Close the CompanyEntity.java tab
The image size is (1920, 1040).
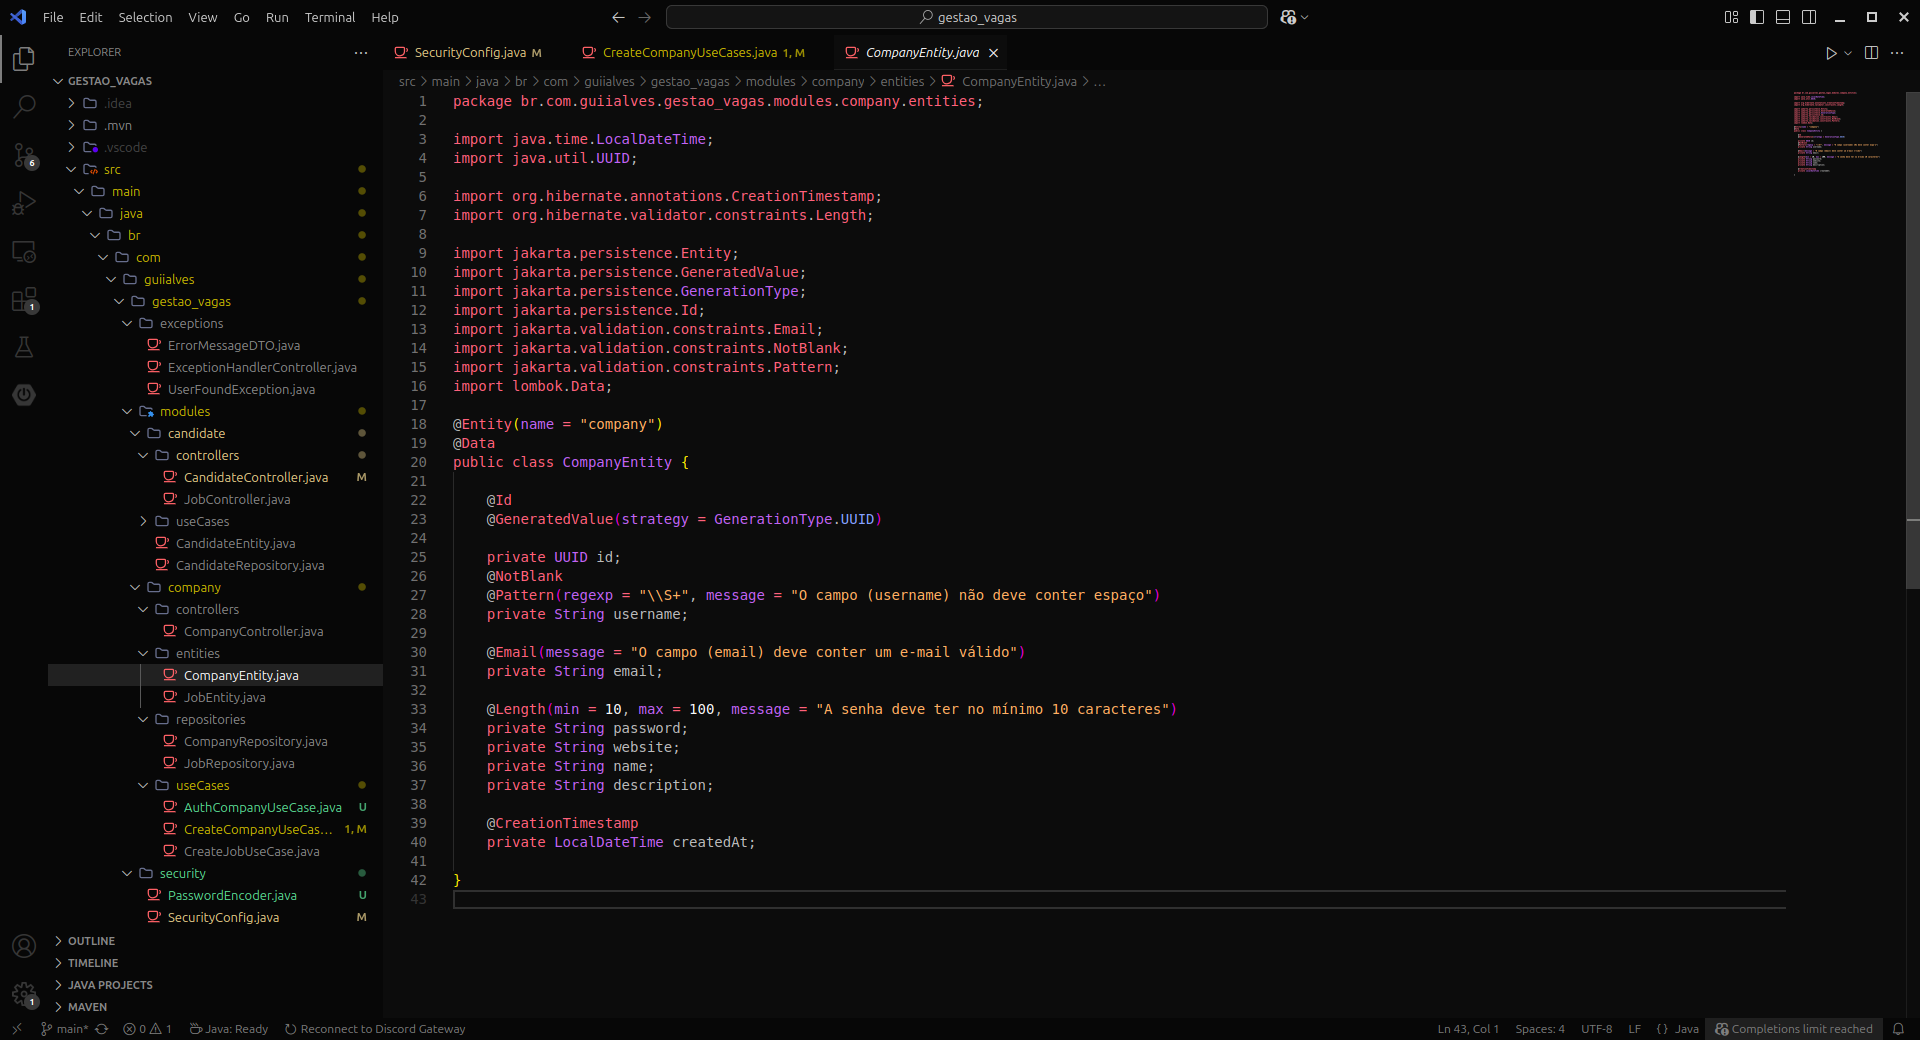coord(993,53)
